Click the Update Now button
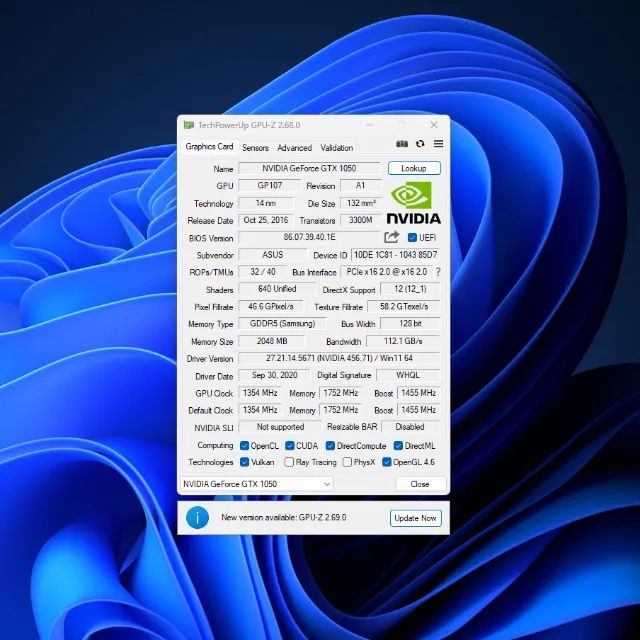Image resolution: width=640 pixels, height=640 pixels. (416, 518)
